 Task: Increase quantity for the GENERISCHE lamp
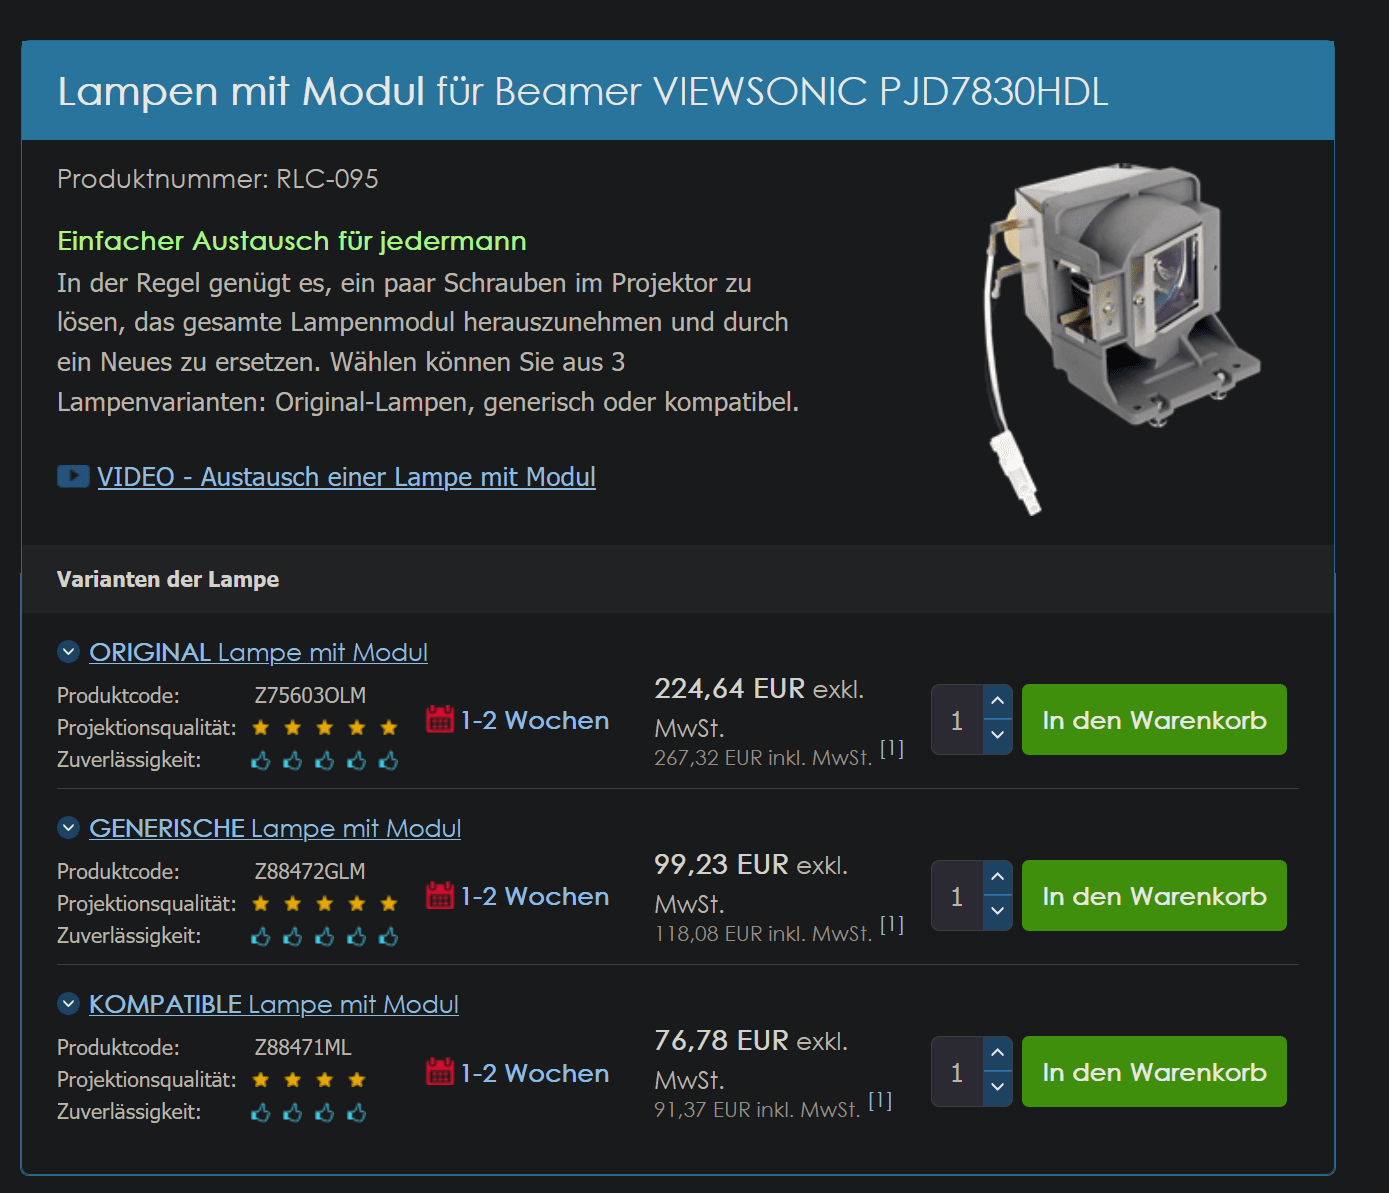click(x=997, y=877)
